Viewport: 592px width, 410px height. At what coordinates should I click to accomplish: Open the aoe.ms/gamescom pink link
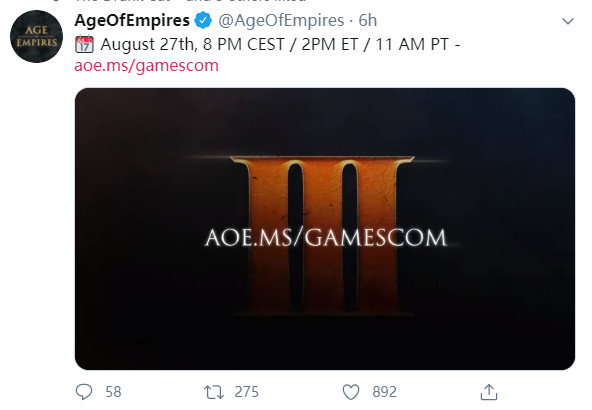(146, 65)
